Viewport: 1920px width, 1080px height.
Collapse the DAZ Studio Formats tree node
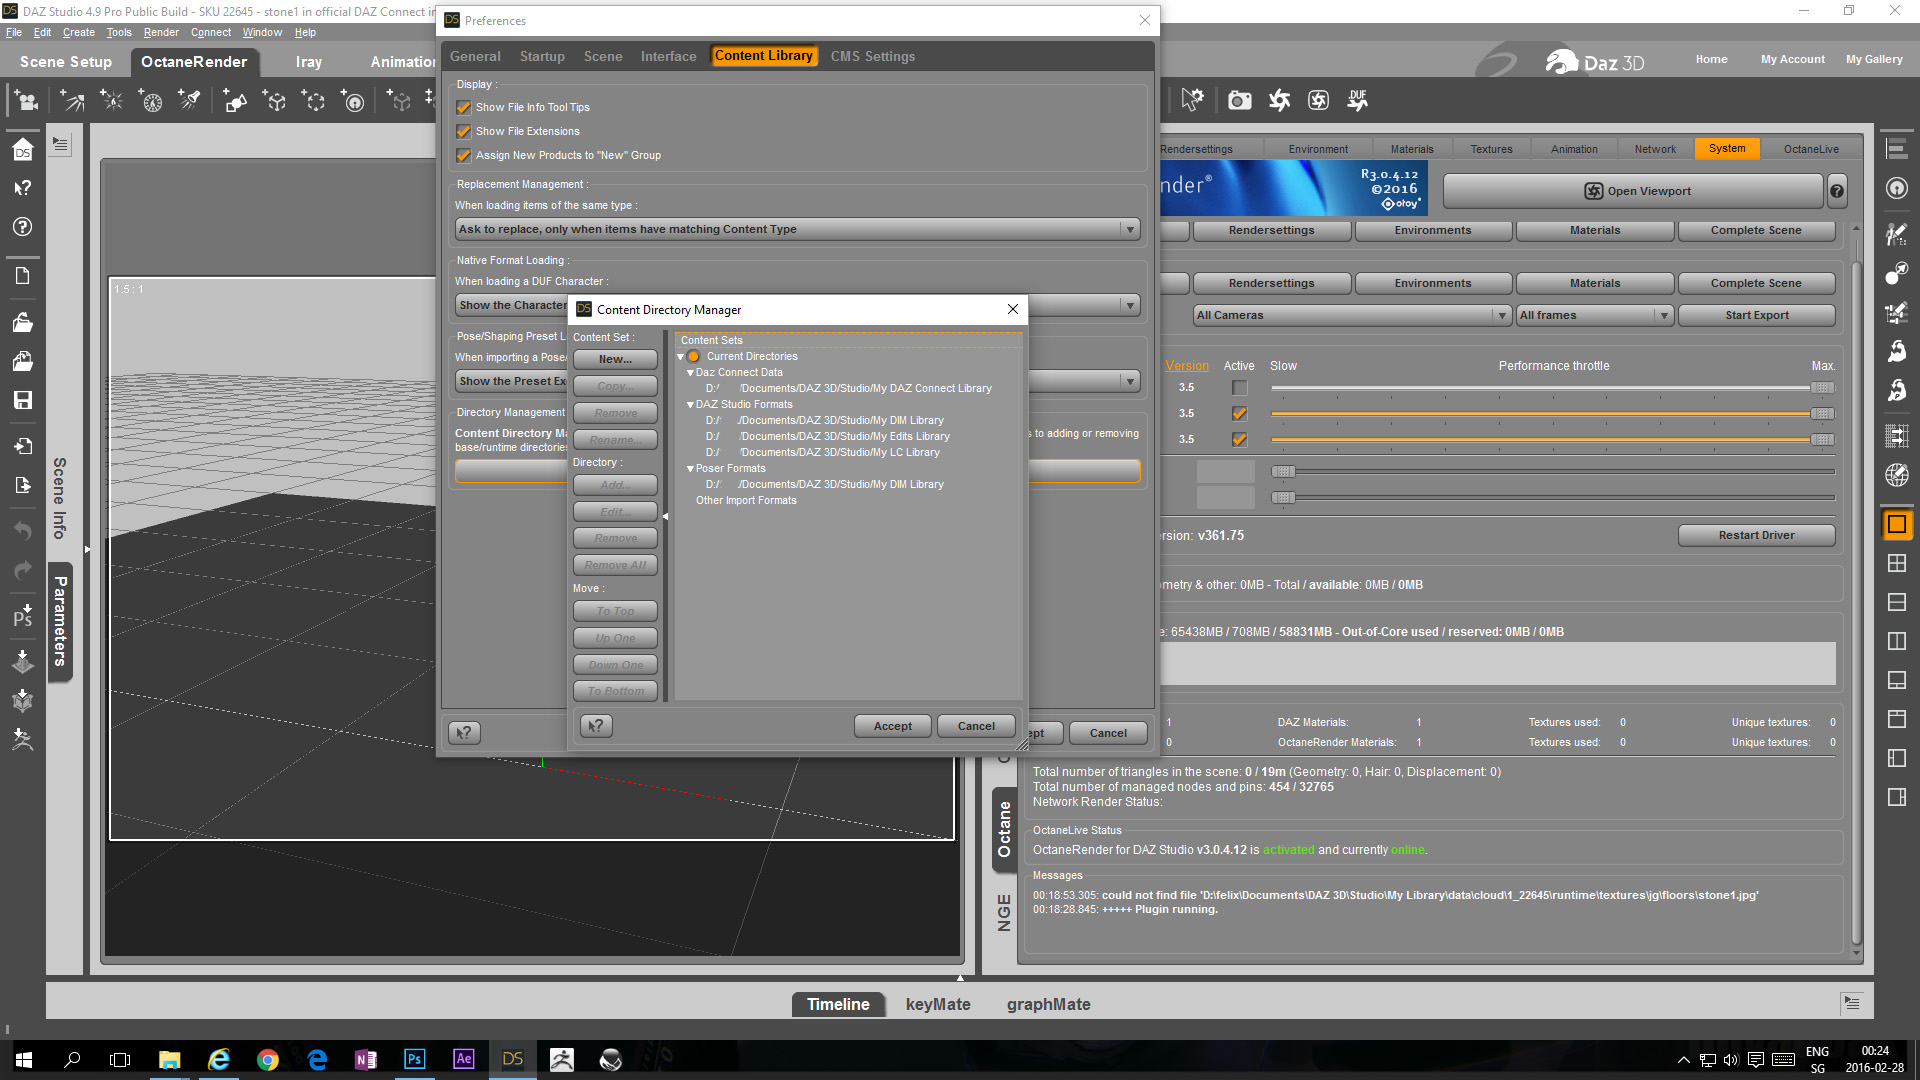coord(690,405)
